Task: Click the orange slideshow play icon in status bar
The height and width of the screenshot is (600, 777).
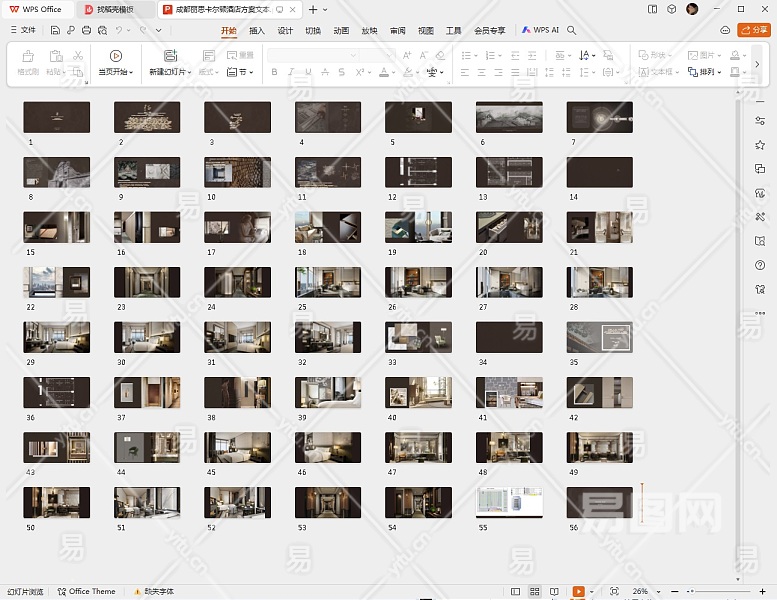Action: pos(578,592)
